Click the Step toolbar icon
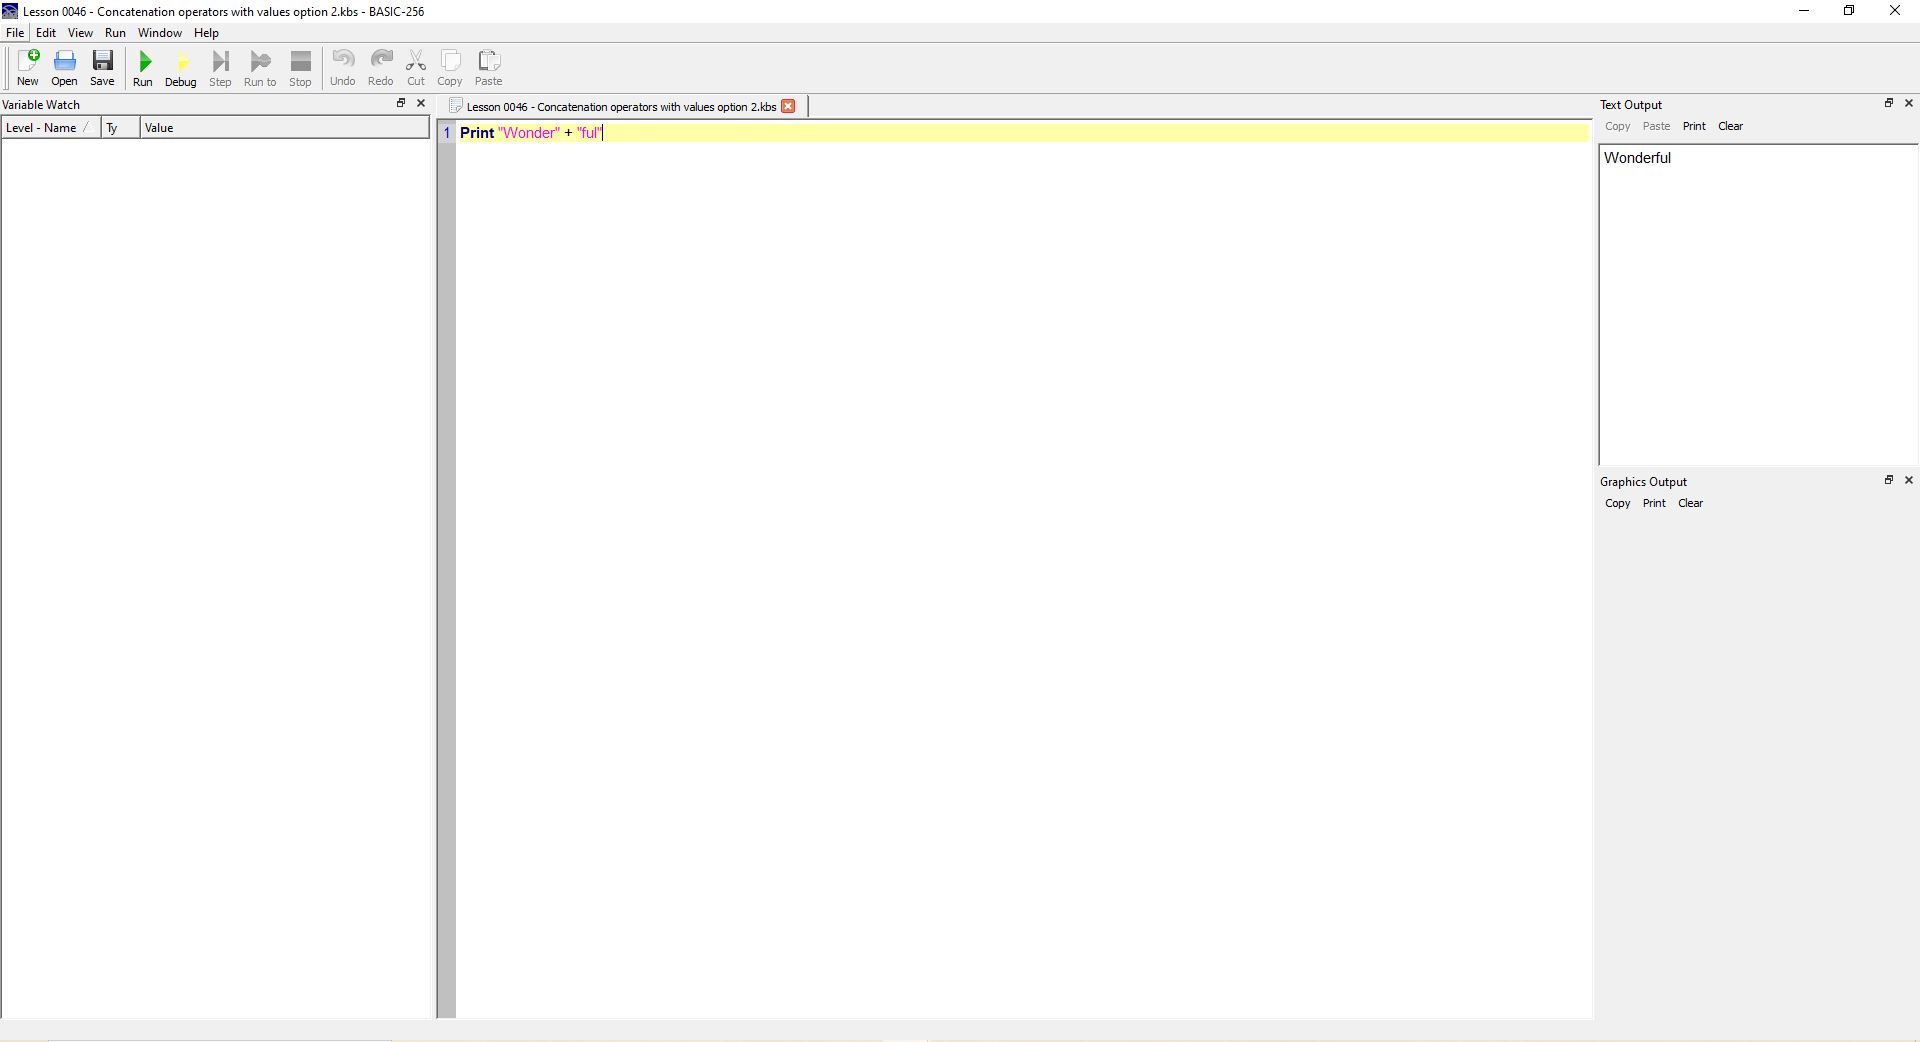The width and height of the screenshot is (1920, 1042). (220, 68)
